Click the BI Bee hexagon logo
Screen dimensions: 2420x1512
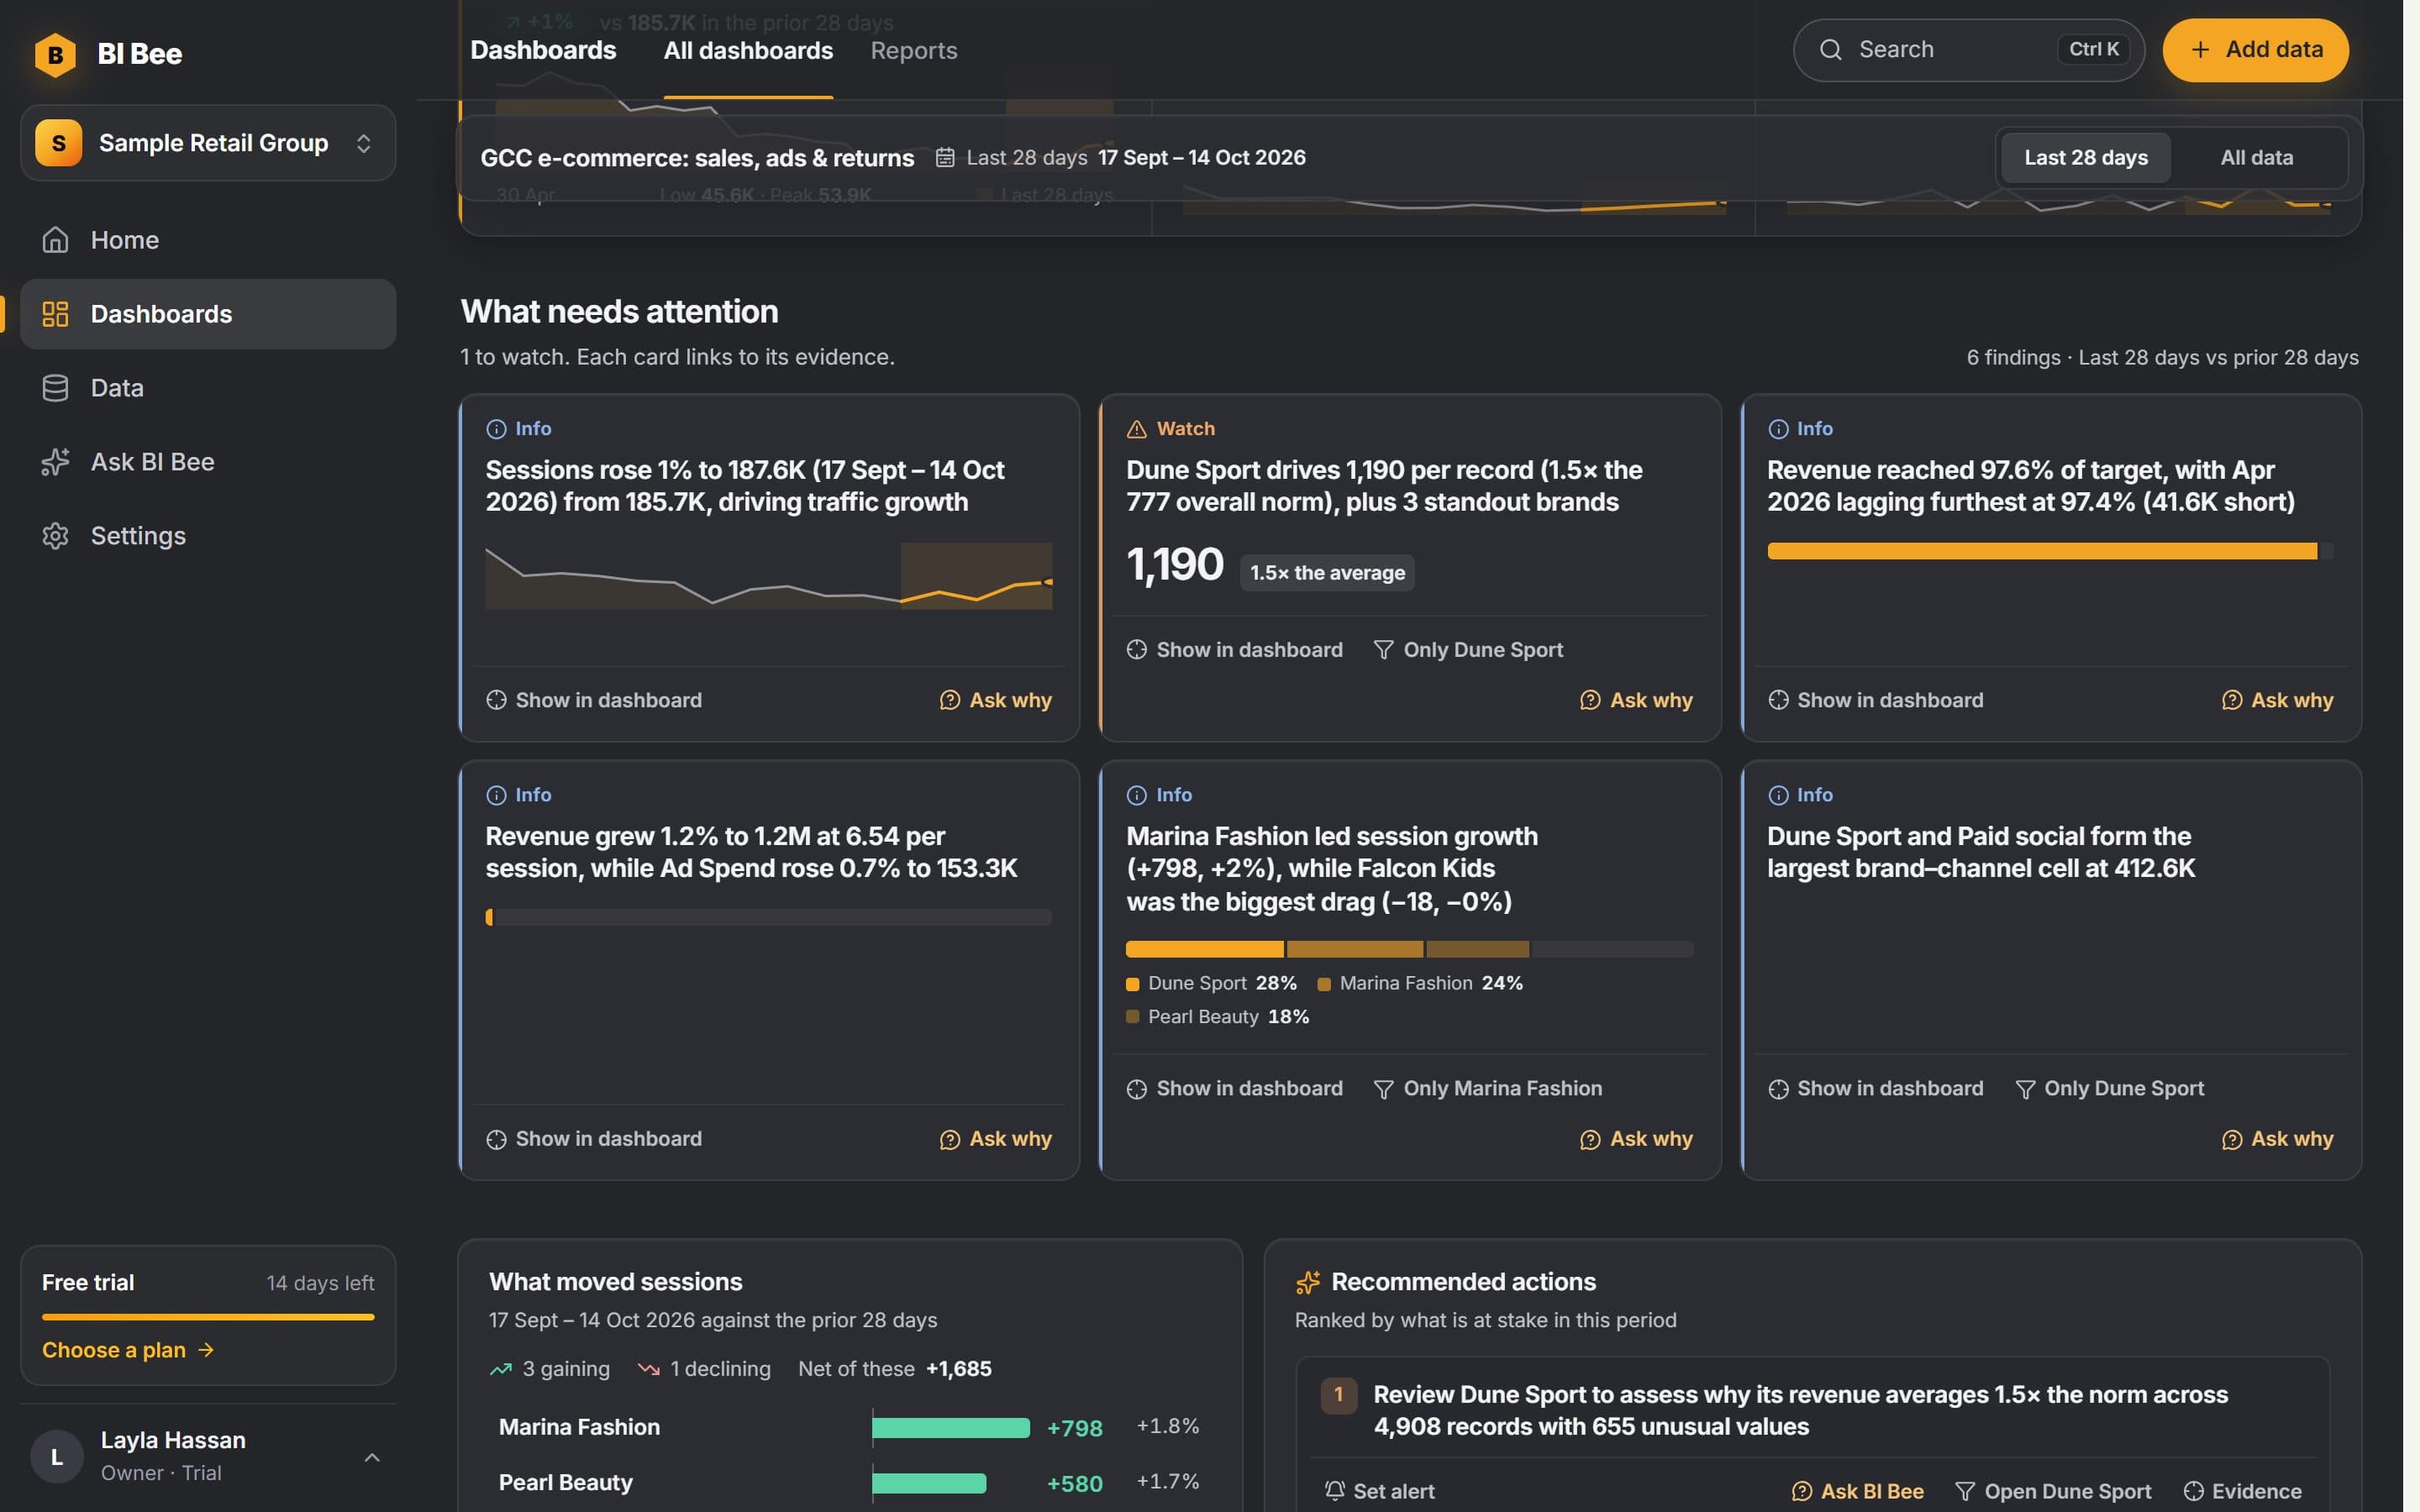pos(55,54)
